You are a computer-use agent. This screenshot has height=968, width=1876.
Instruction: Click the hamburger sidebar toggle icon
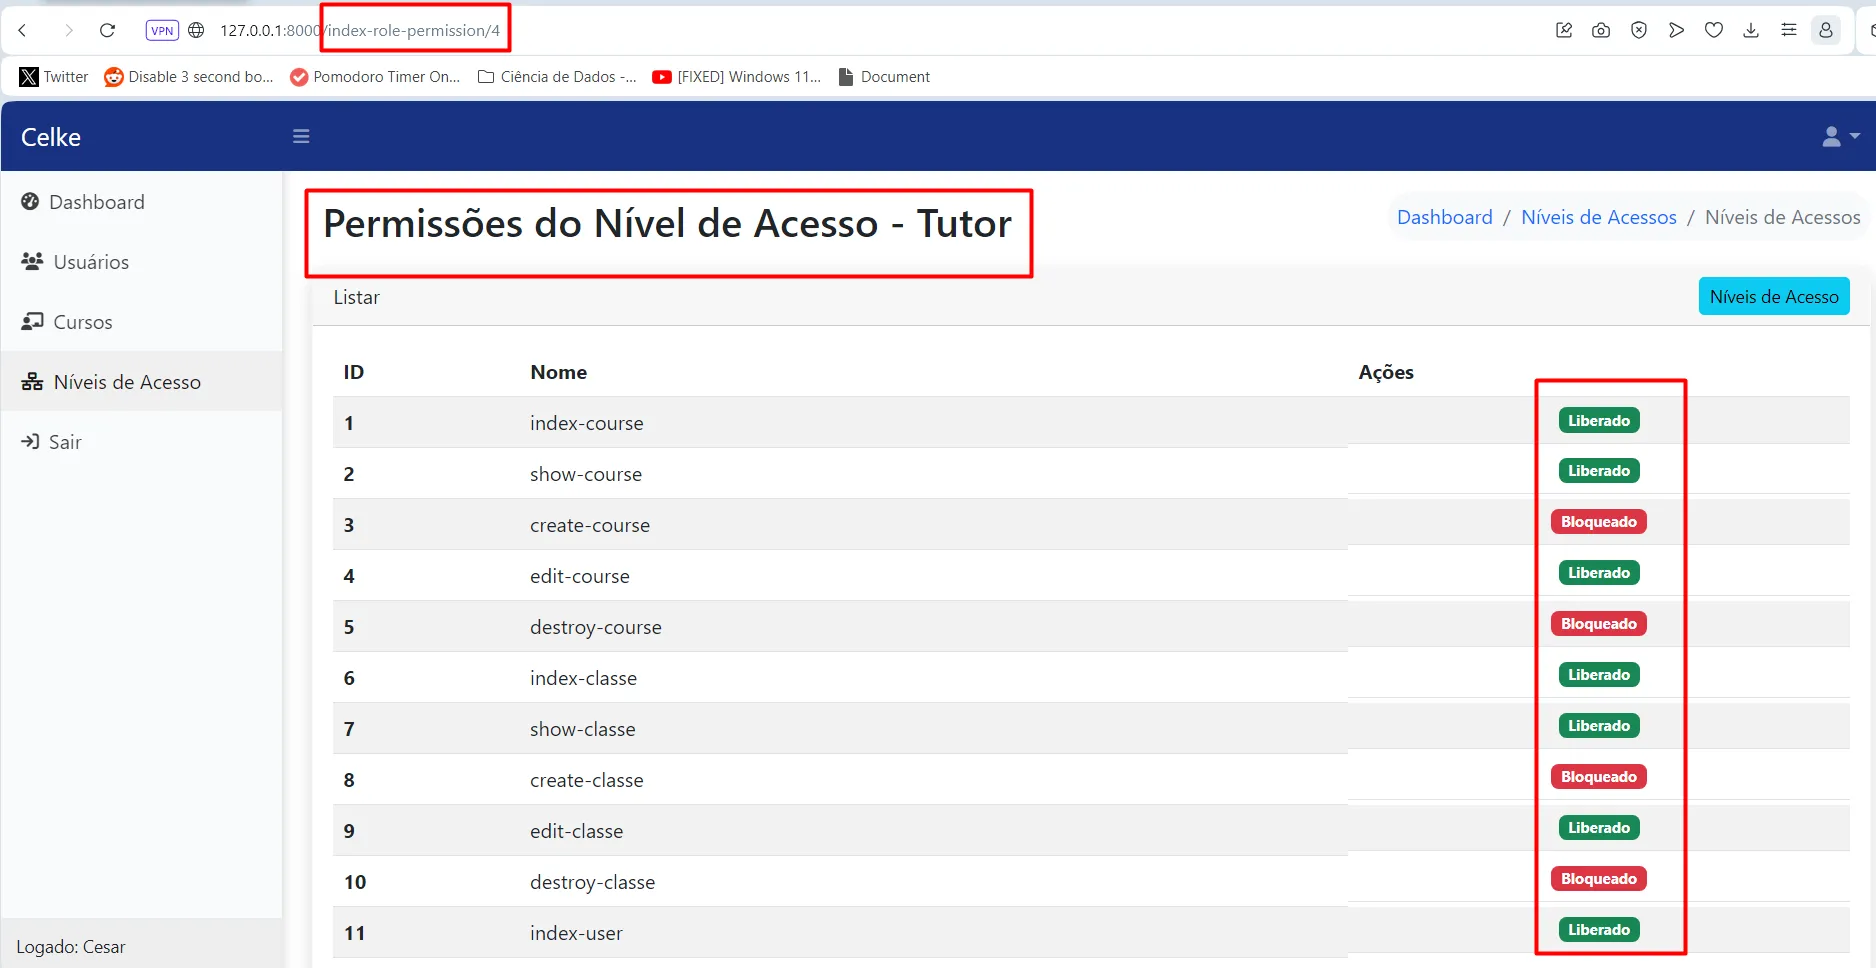(301, 136)
